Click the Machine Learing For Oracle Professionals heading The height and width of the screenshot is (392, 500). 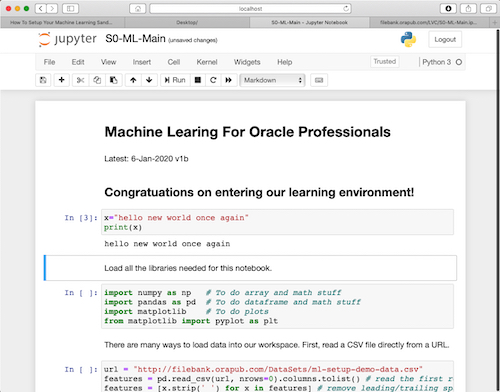247,132
